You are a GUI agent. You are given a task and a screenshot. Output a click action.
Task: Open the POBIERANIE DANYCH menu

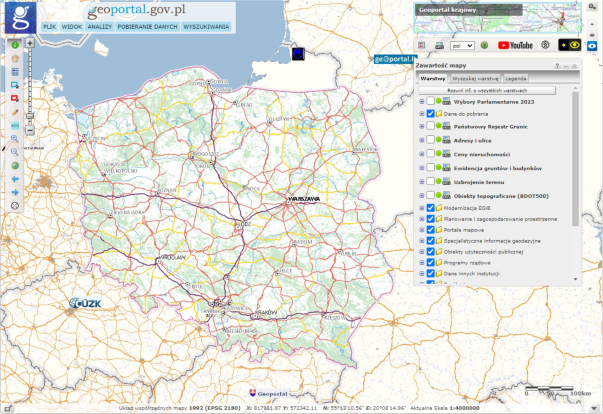(147, 27)
